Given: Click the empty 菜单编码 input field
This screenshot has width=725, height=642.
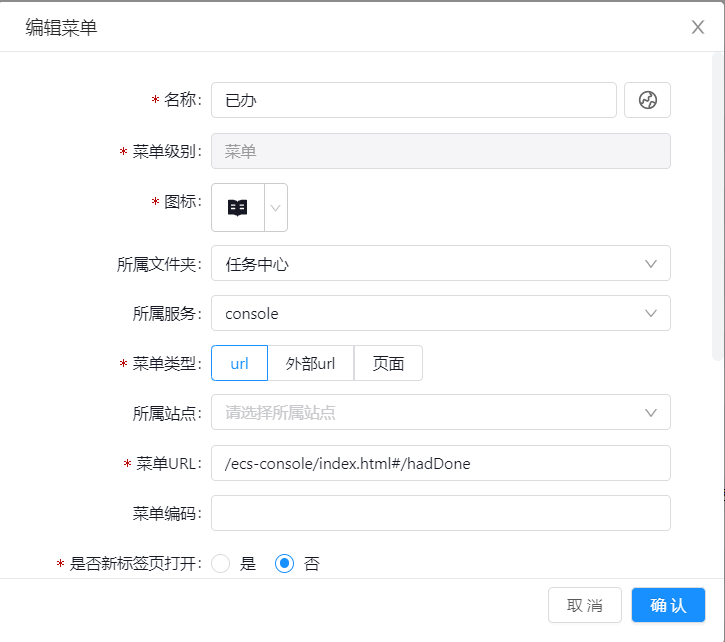Looking at the screenshot, I should pos(440,513).
